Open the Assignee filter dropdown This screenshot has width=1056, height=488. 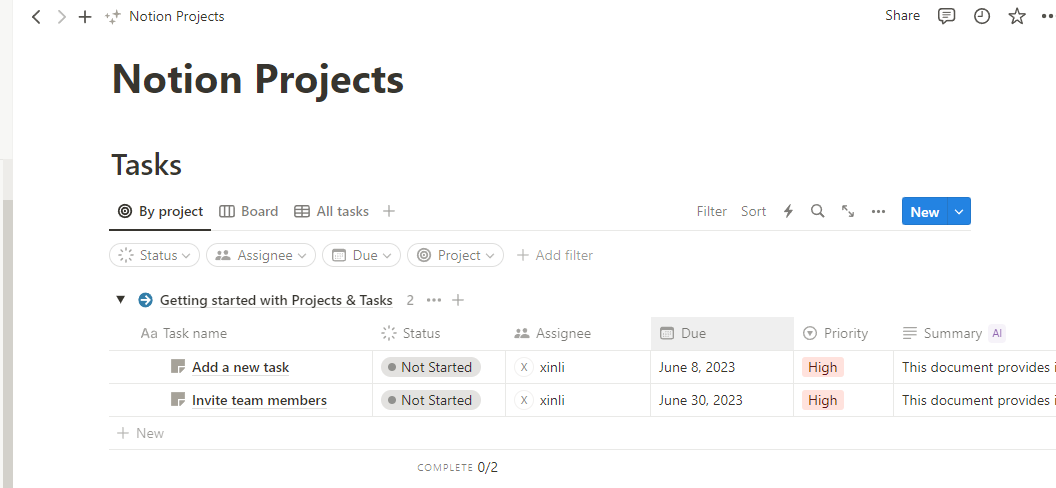click(261, 255)
